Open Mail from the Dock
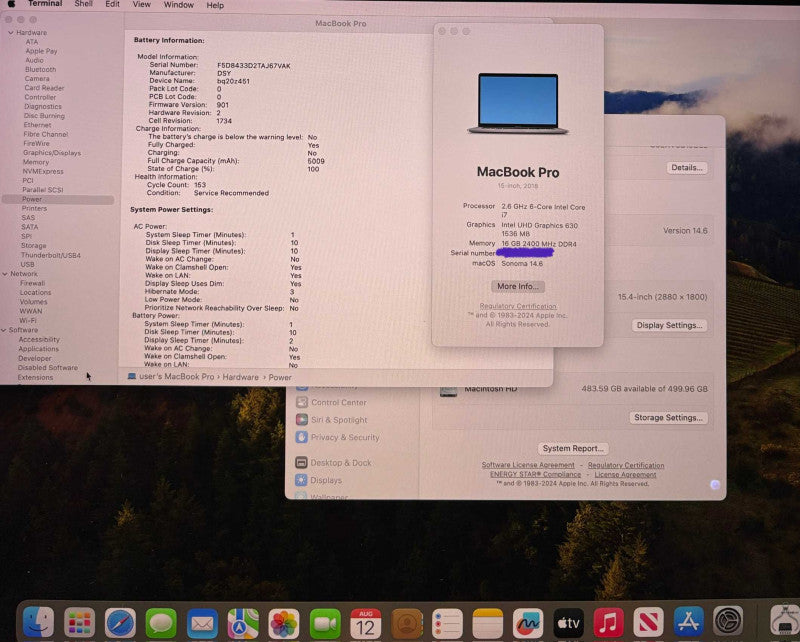The width and height of the screenshot is (800, 642). tap(202, 623)
